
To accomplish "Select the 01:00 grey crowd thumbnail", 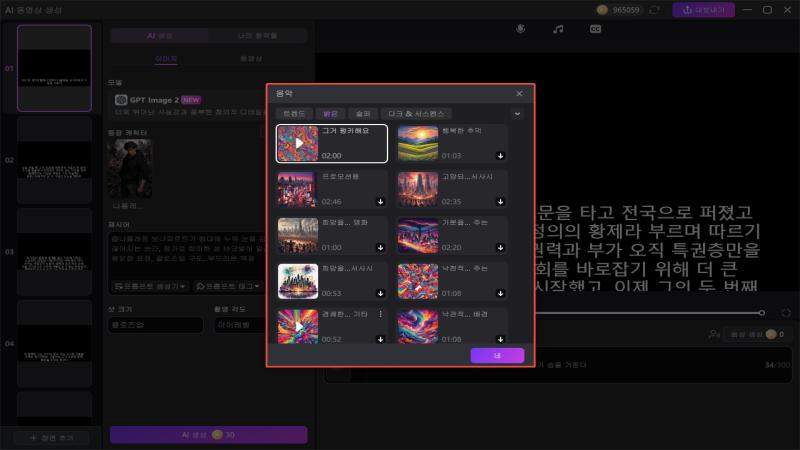I will 298,235.
